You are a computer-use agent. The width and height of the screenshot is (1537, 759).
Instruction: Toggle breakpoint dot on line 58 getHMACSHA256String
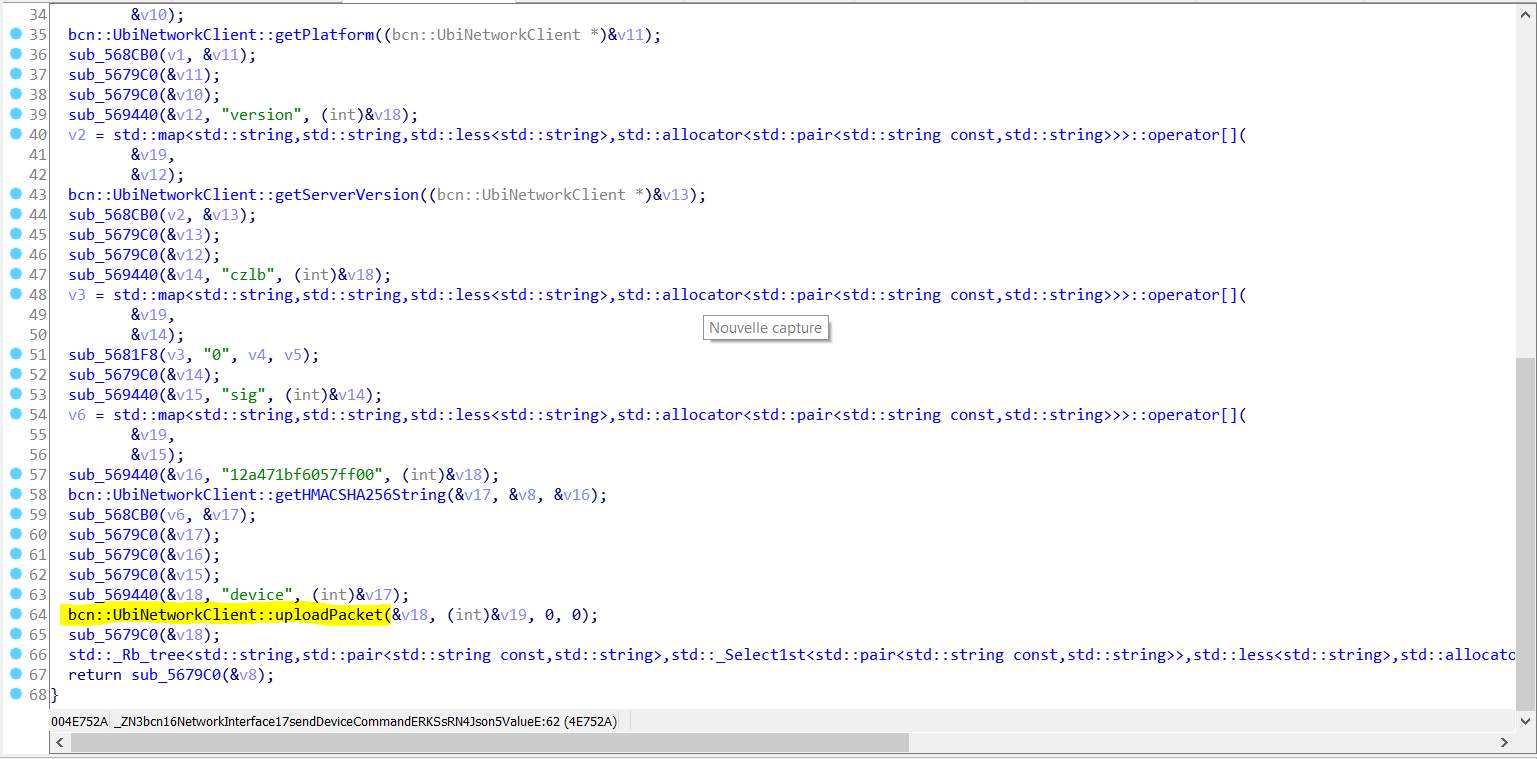click(15, 494)
